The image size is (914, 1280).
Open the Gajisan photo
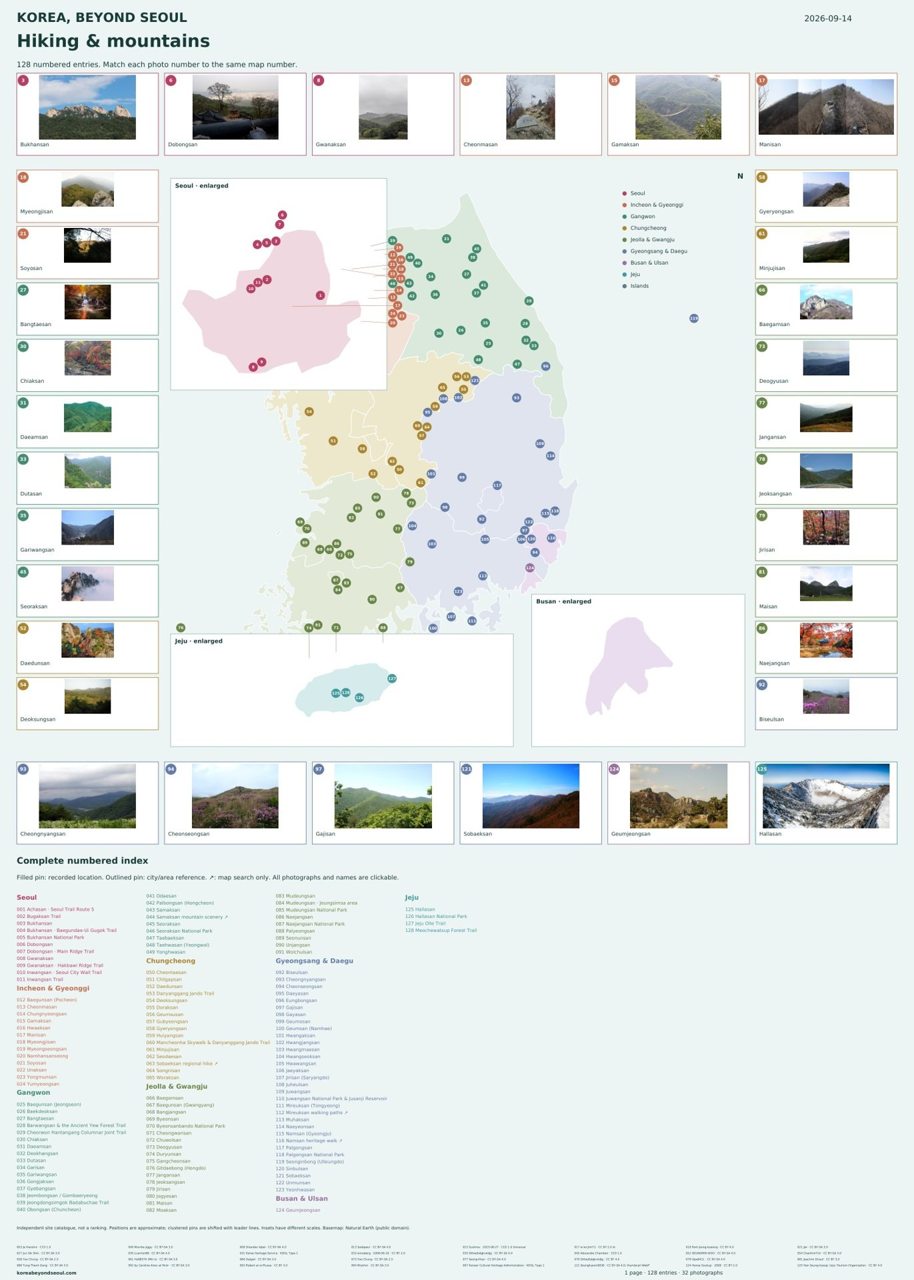point(383,796)
